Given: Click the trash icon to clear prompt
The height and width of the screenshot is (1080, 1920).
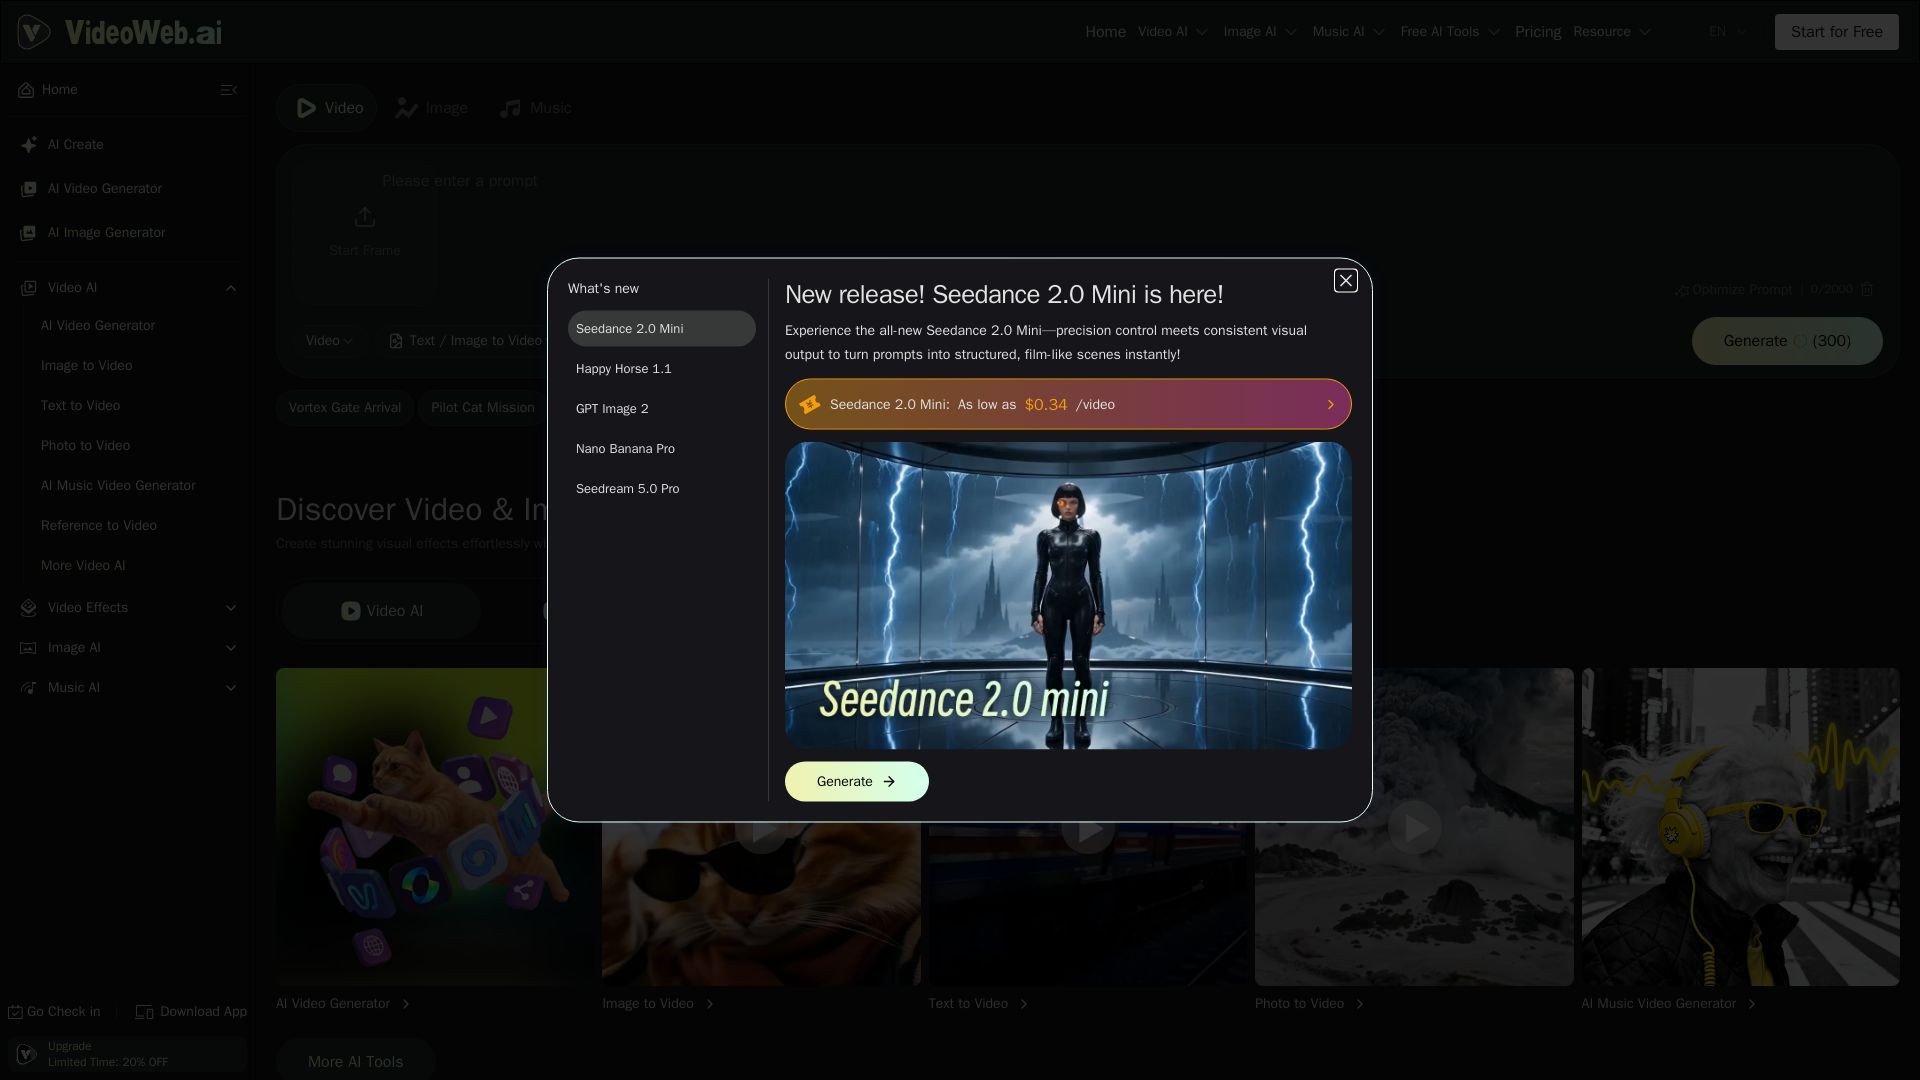Looking at the screenshot, I should (x=1867, y=289).
